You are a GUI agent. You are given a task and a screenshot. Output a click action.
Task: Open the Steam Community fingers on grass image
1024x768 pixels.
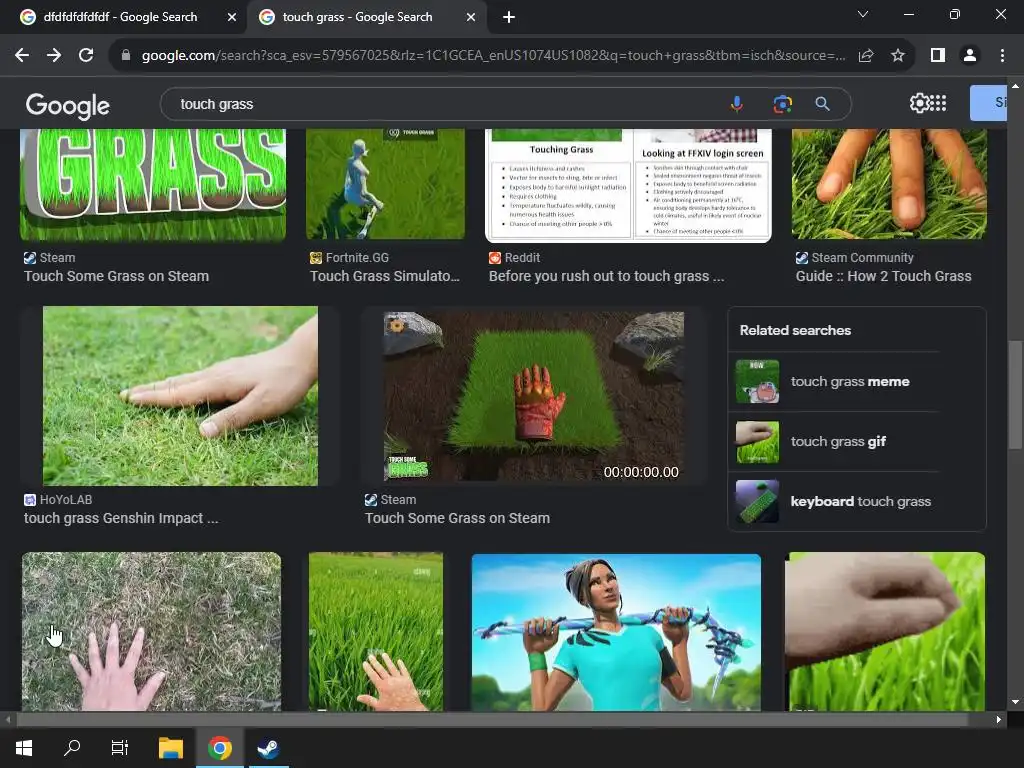pos(889,185)
